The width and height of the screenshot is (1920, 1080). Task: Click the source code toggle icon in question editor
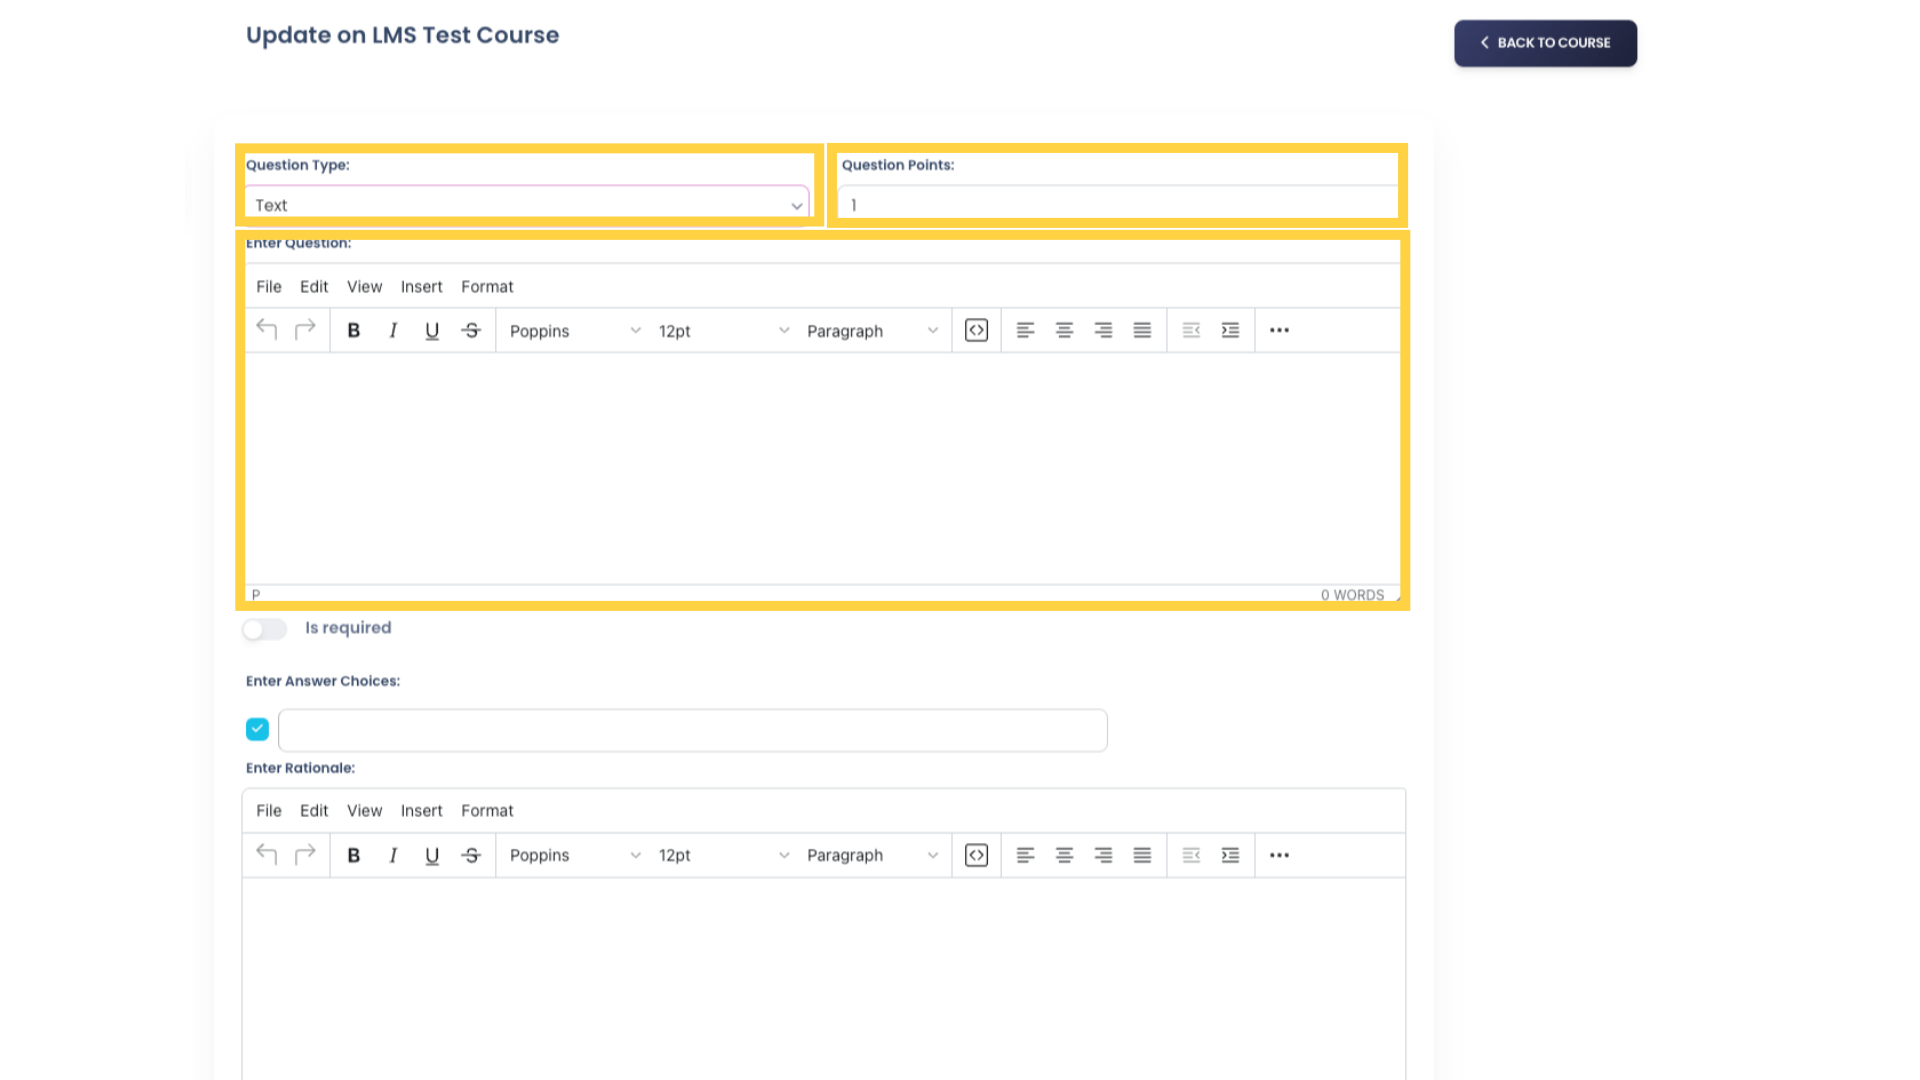[976, 330]
